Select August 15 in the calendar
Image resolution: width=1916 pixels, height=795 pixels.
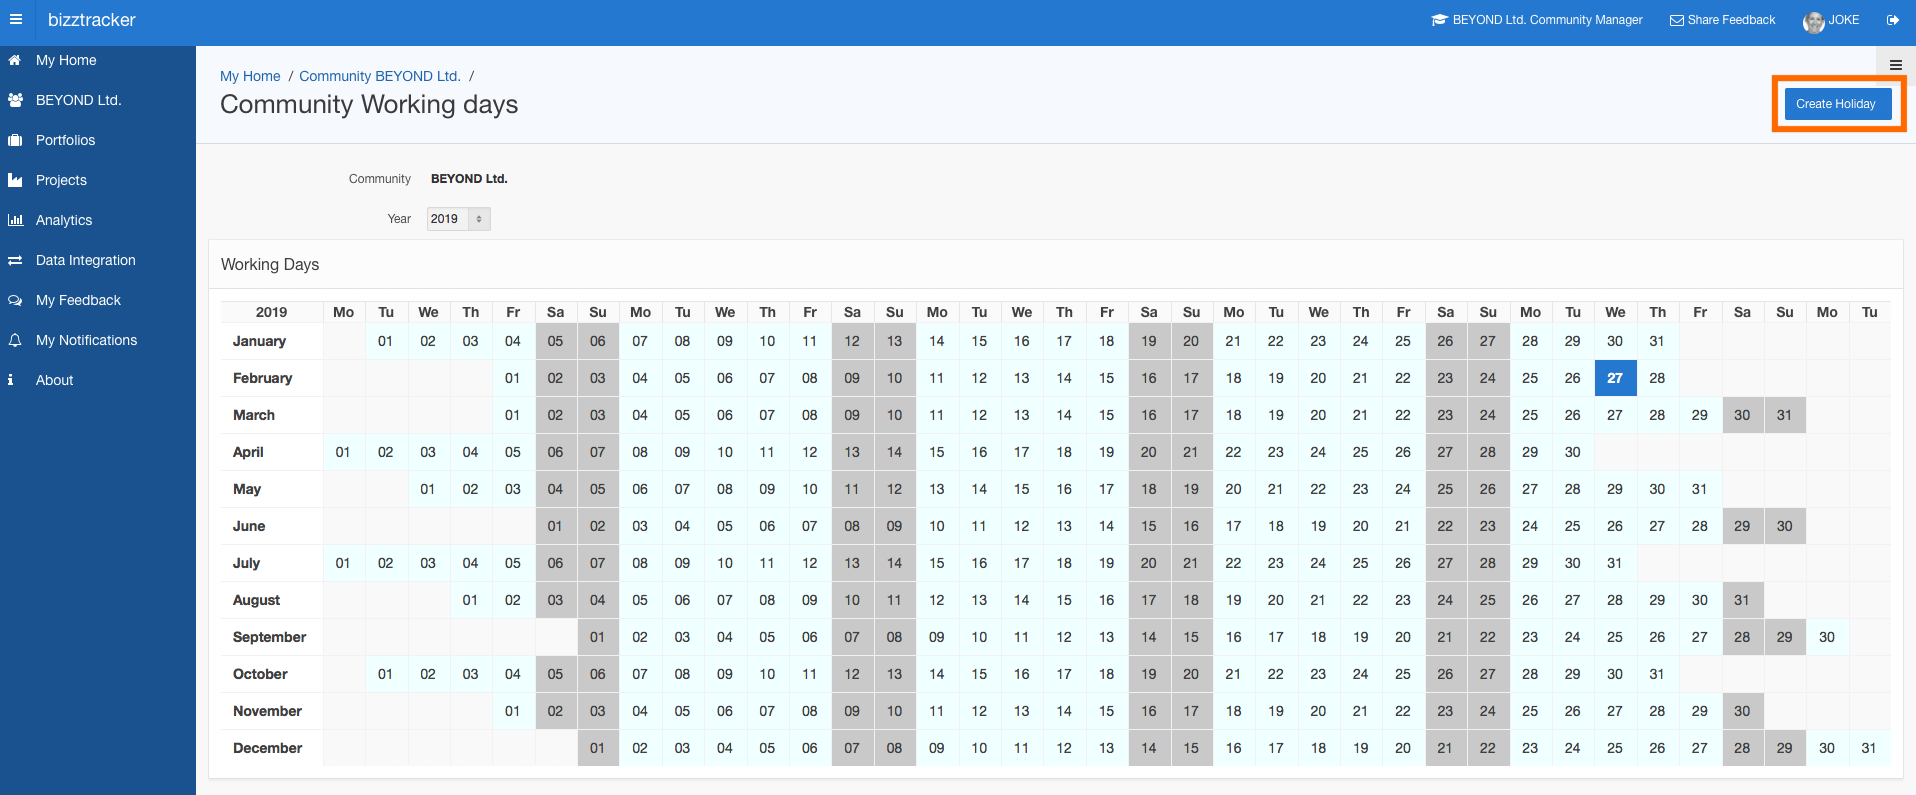(x=1064, y=600)
